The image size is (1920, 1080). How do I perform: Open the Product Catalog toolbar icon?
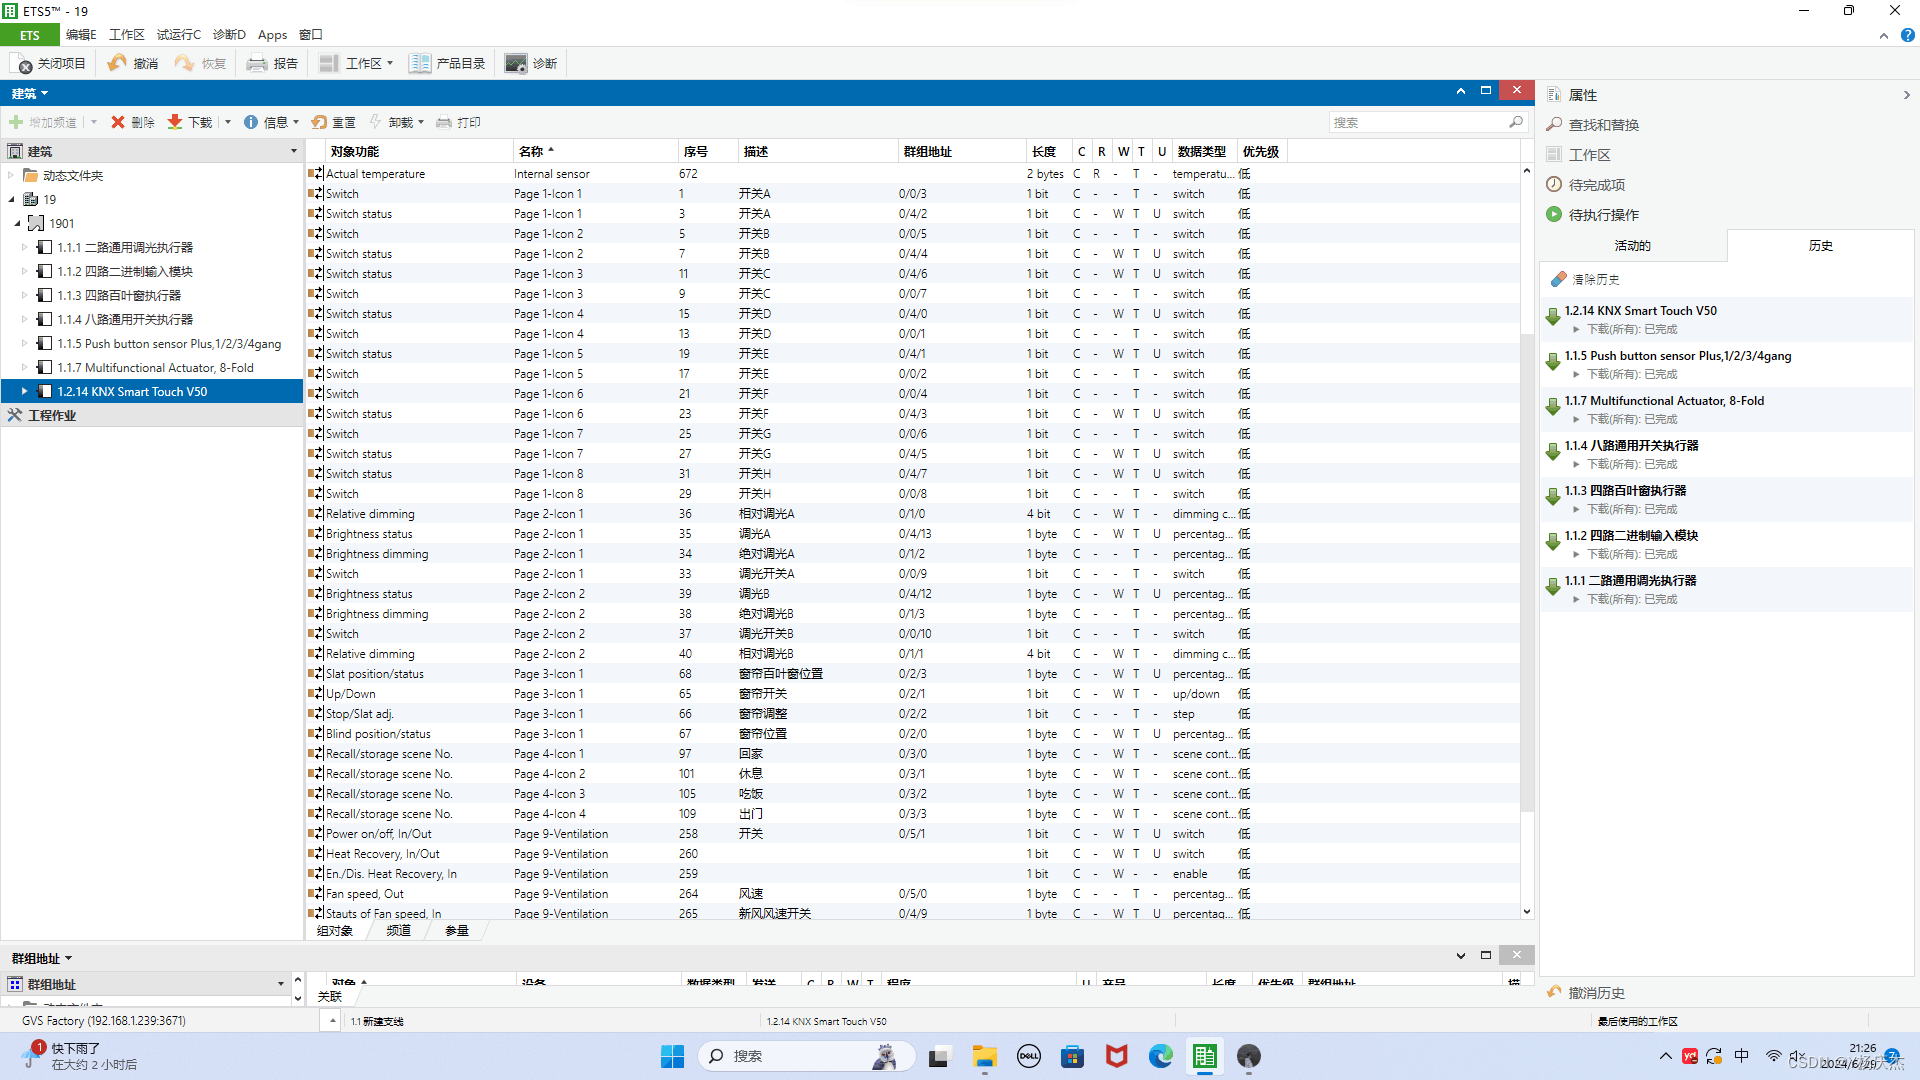point(420,63)
